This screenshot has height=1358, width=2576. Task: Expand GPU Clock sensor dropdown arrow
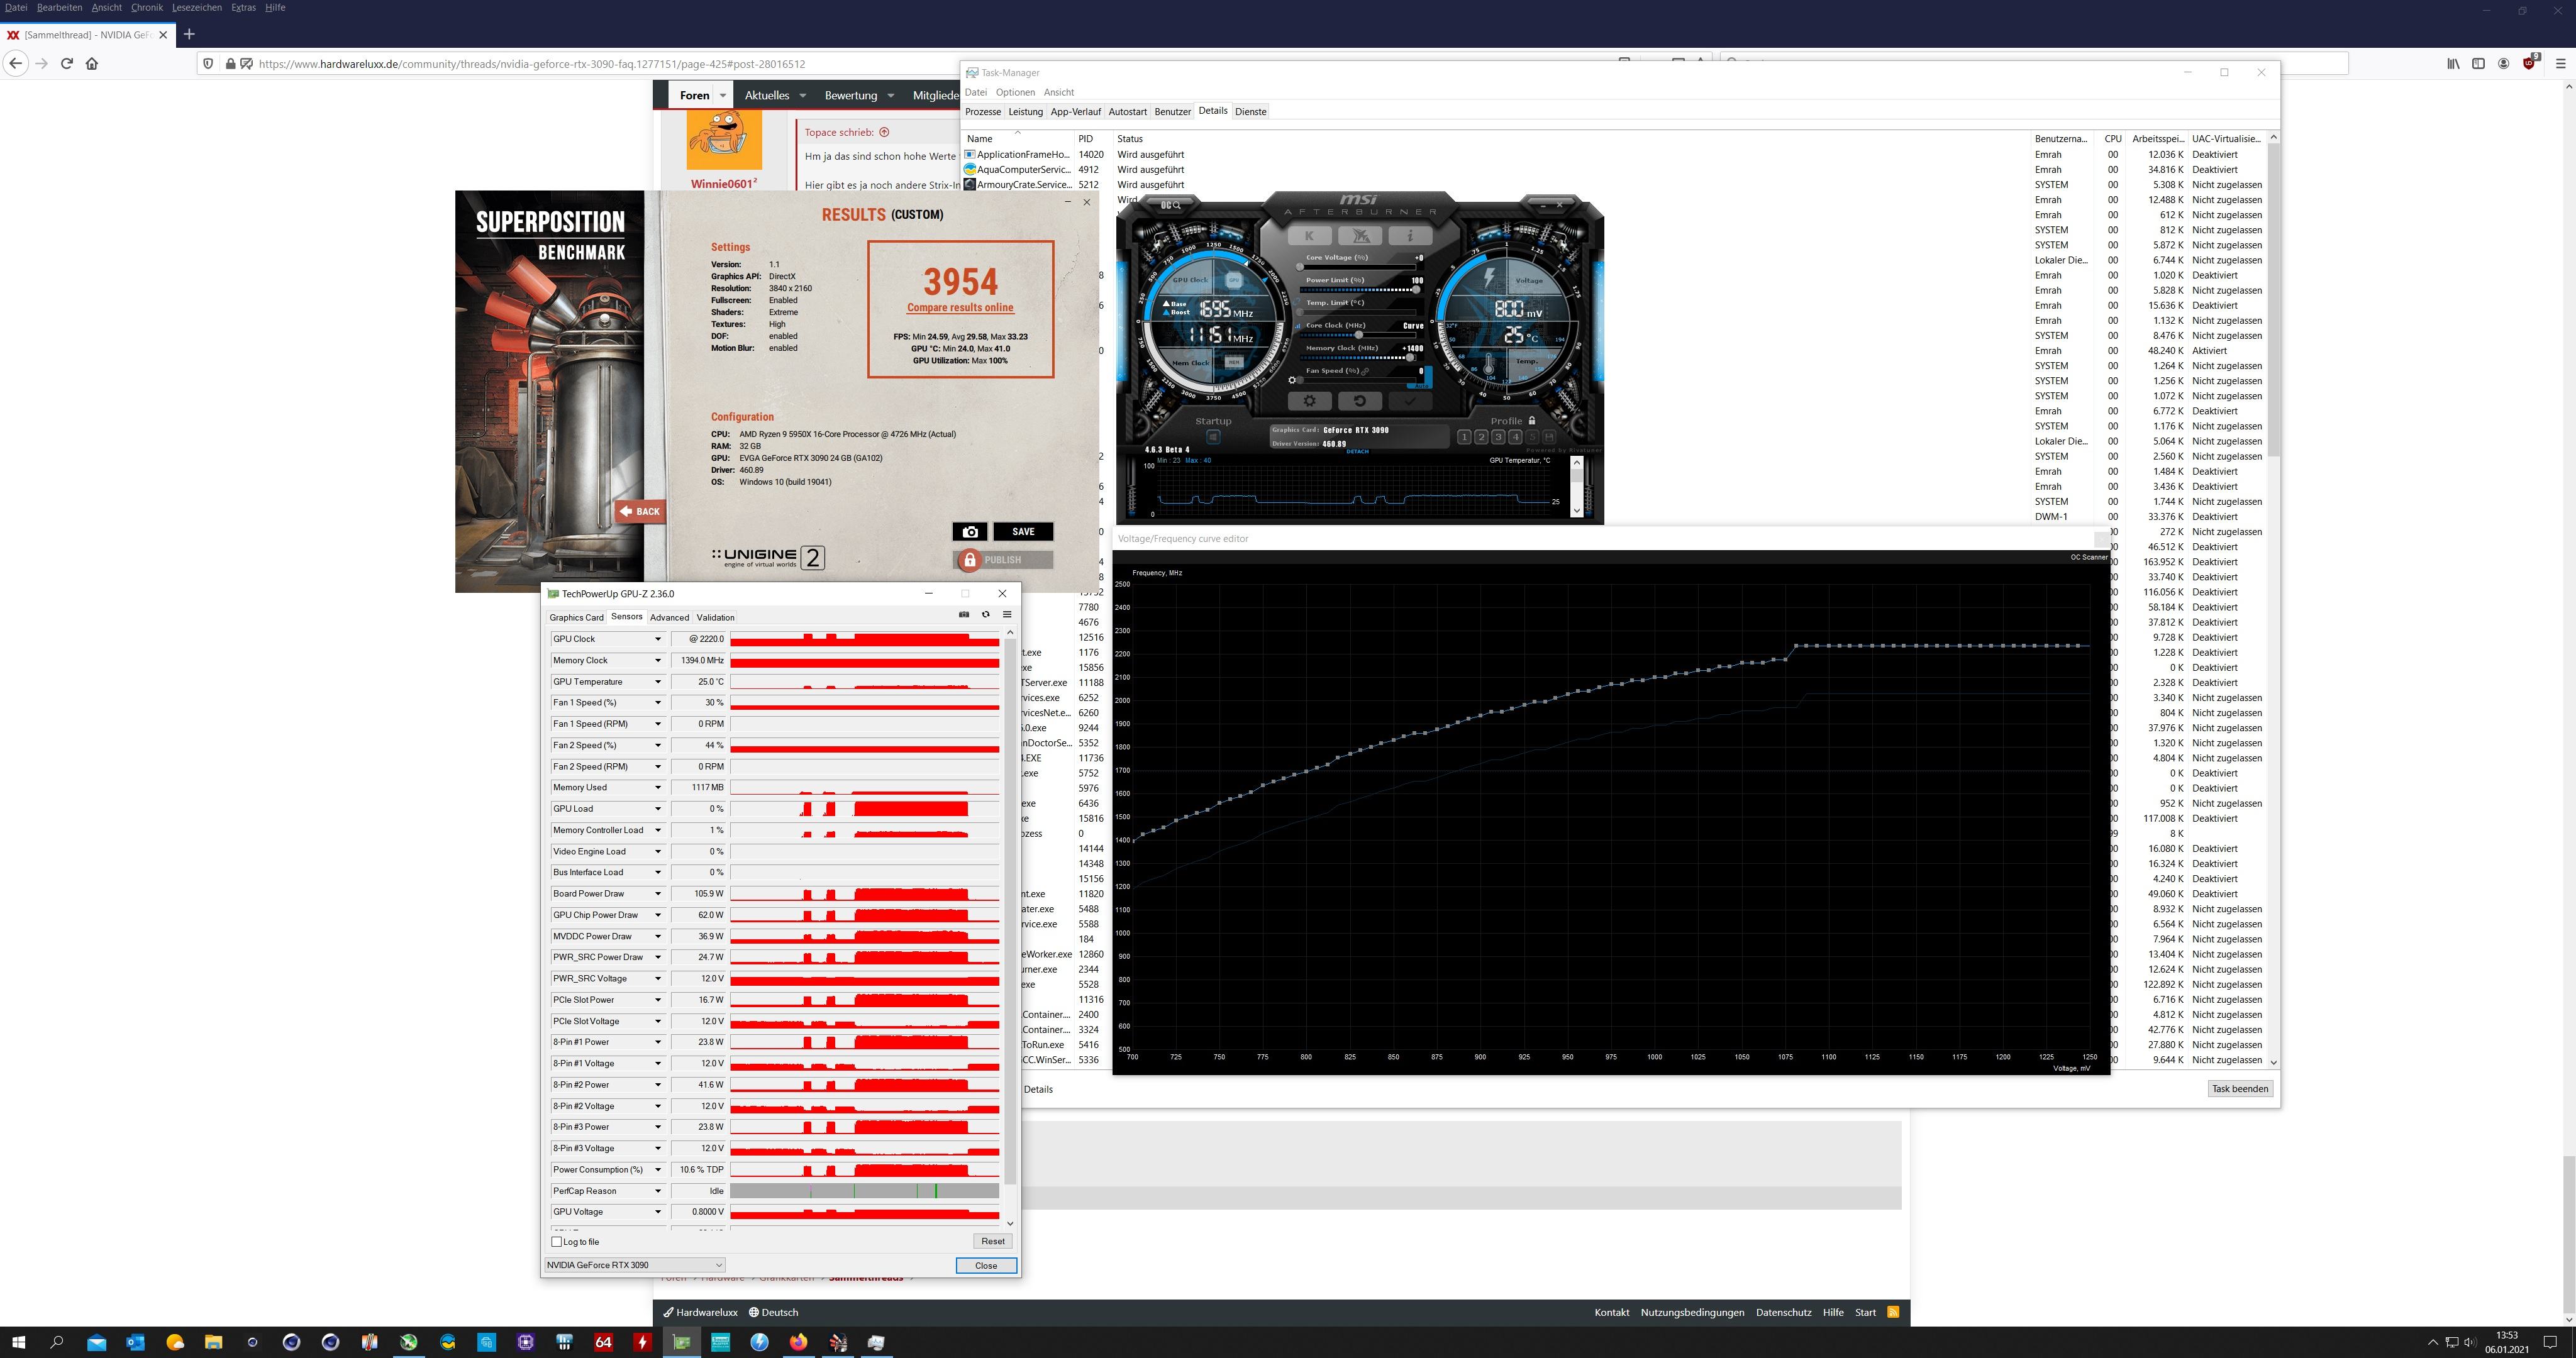coord(658,639)
